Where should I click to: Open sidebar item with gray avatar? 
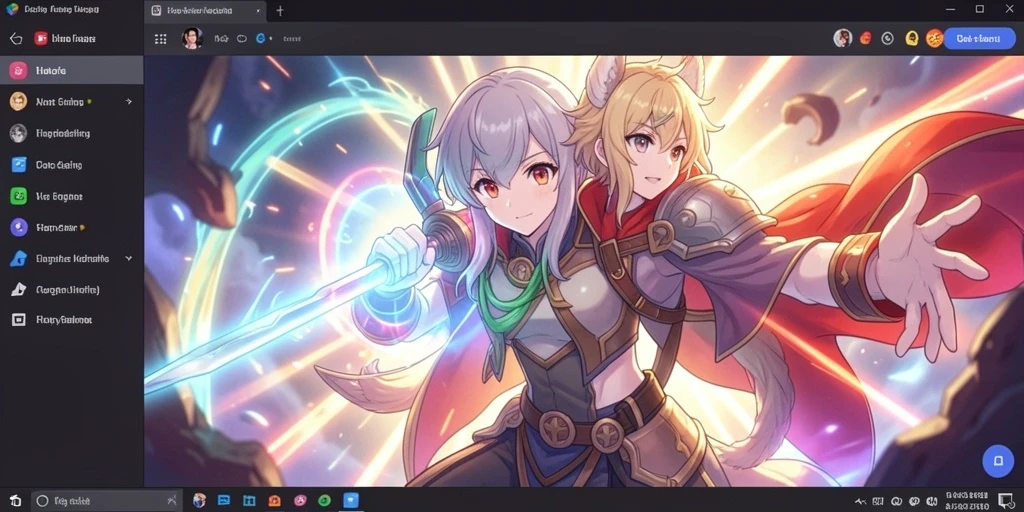[x=72, y=133]
